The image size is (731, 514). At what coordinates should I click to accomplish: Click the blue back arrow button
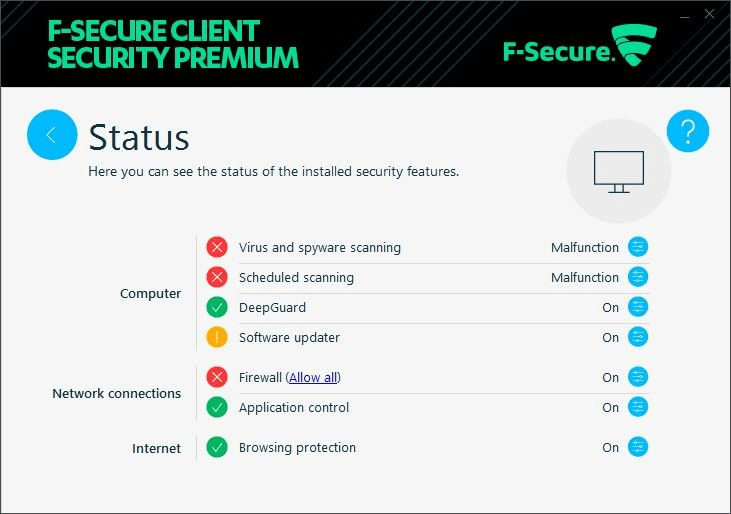(x=52, y=135)
